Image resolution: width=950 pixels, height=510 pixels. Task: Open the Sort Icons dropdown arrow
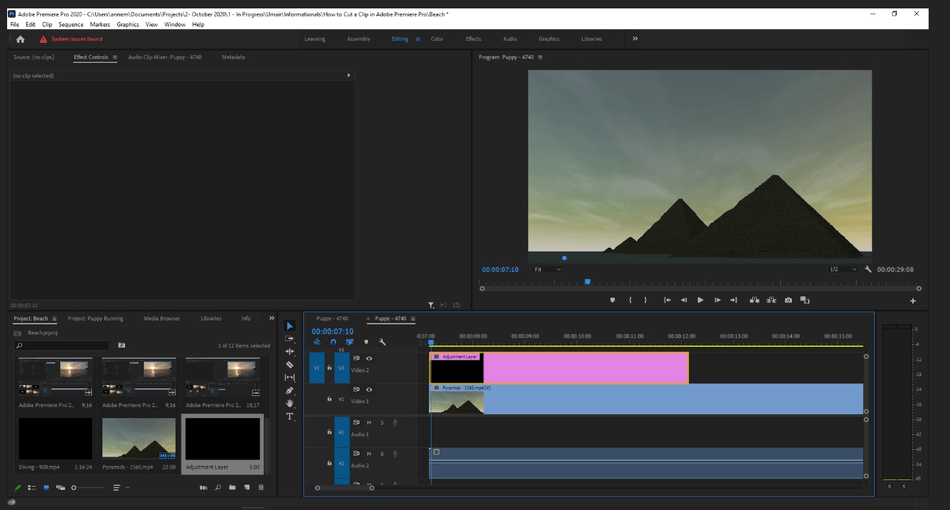click(128, 487)
